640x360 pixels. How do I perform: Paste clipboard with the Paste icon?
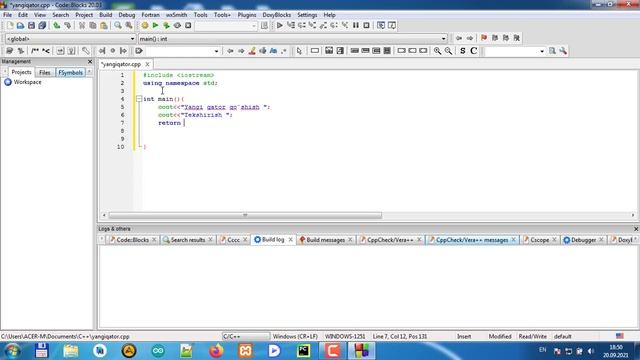coord(104,25)
